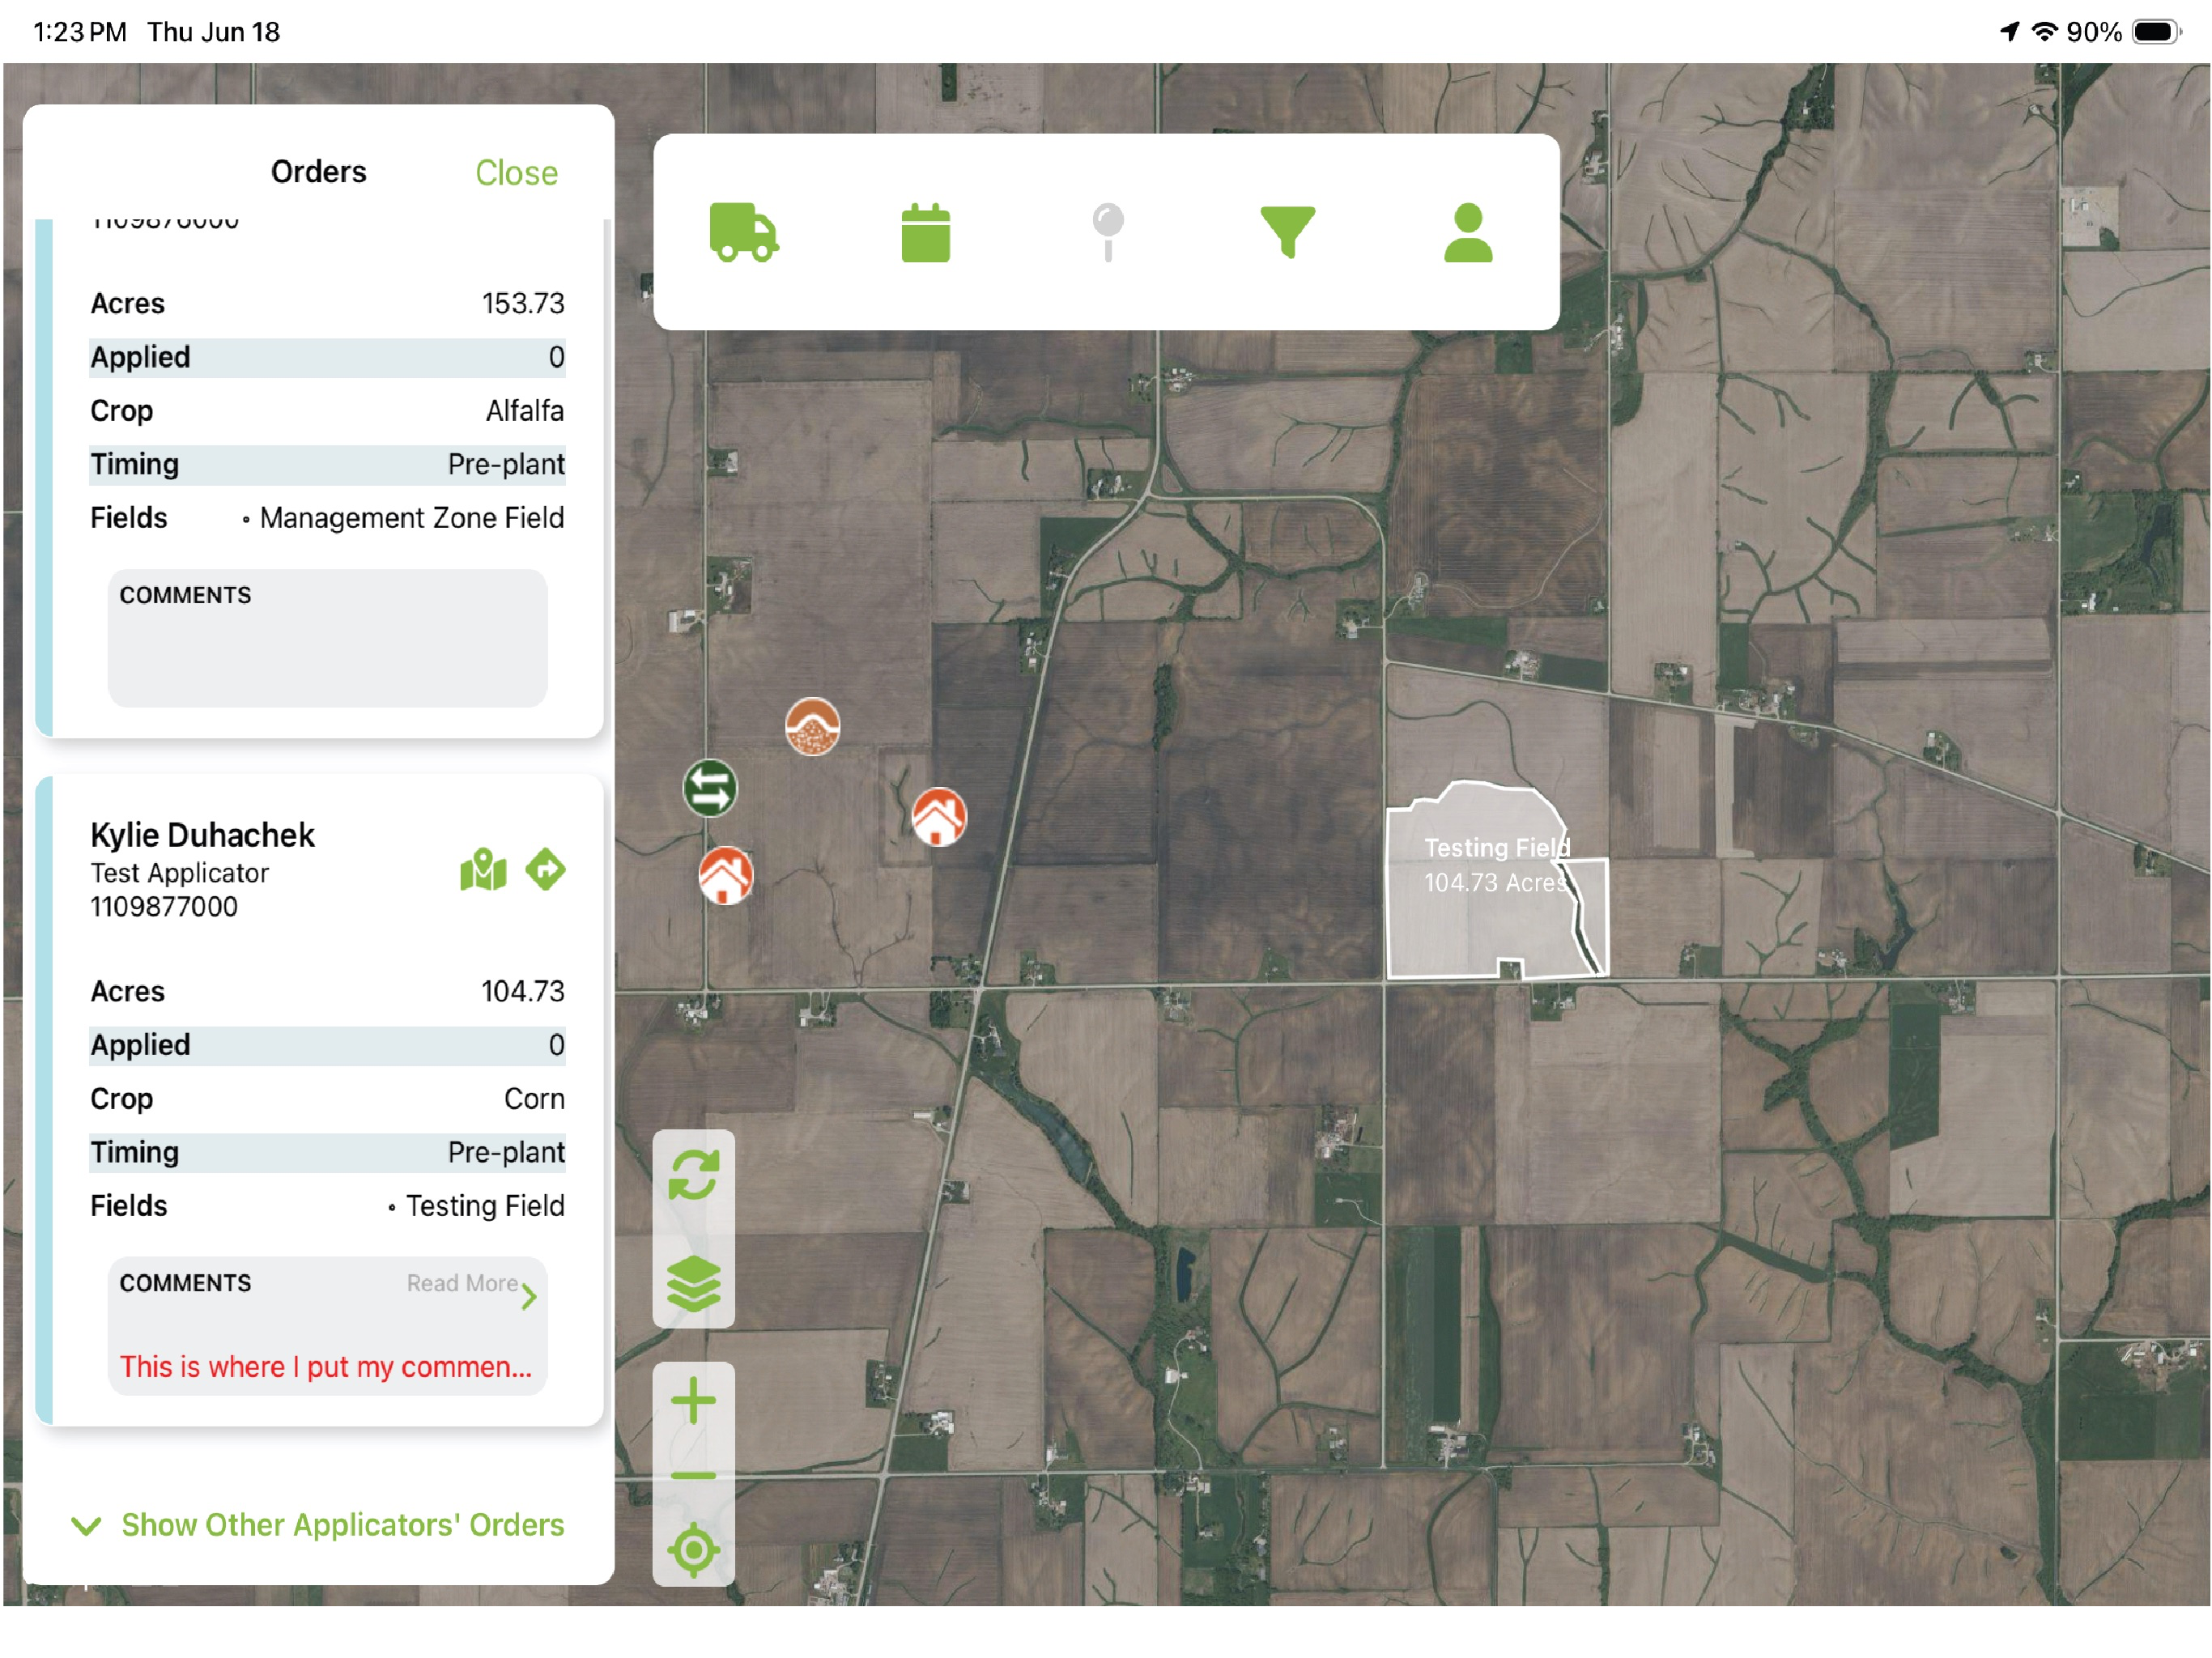The width and height of the screenshot is (2212, 1658).
Task: Expand Show Other Applicators' Orders
Action: (x=317, y=1525)
